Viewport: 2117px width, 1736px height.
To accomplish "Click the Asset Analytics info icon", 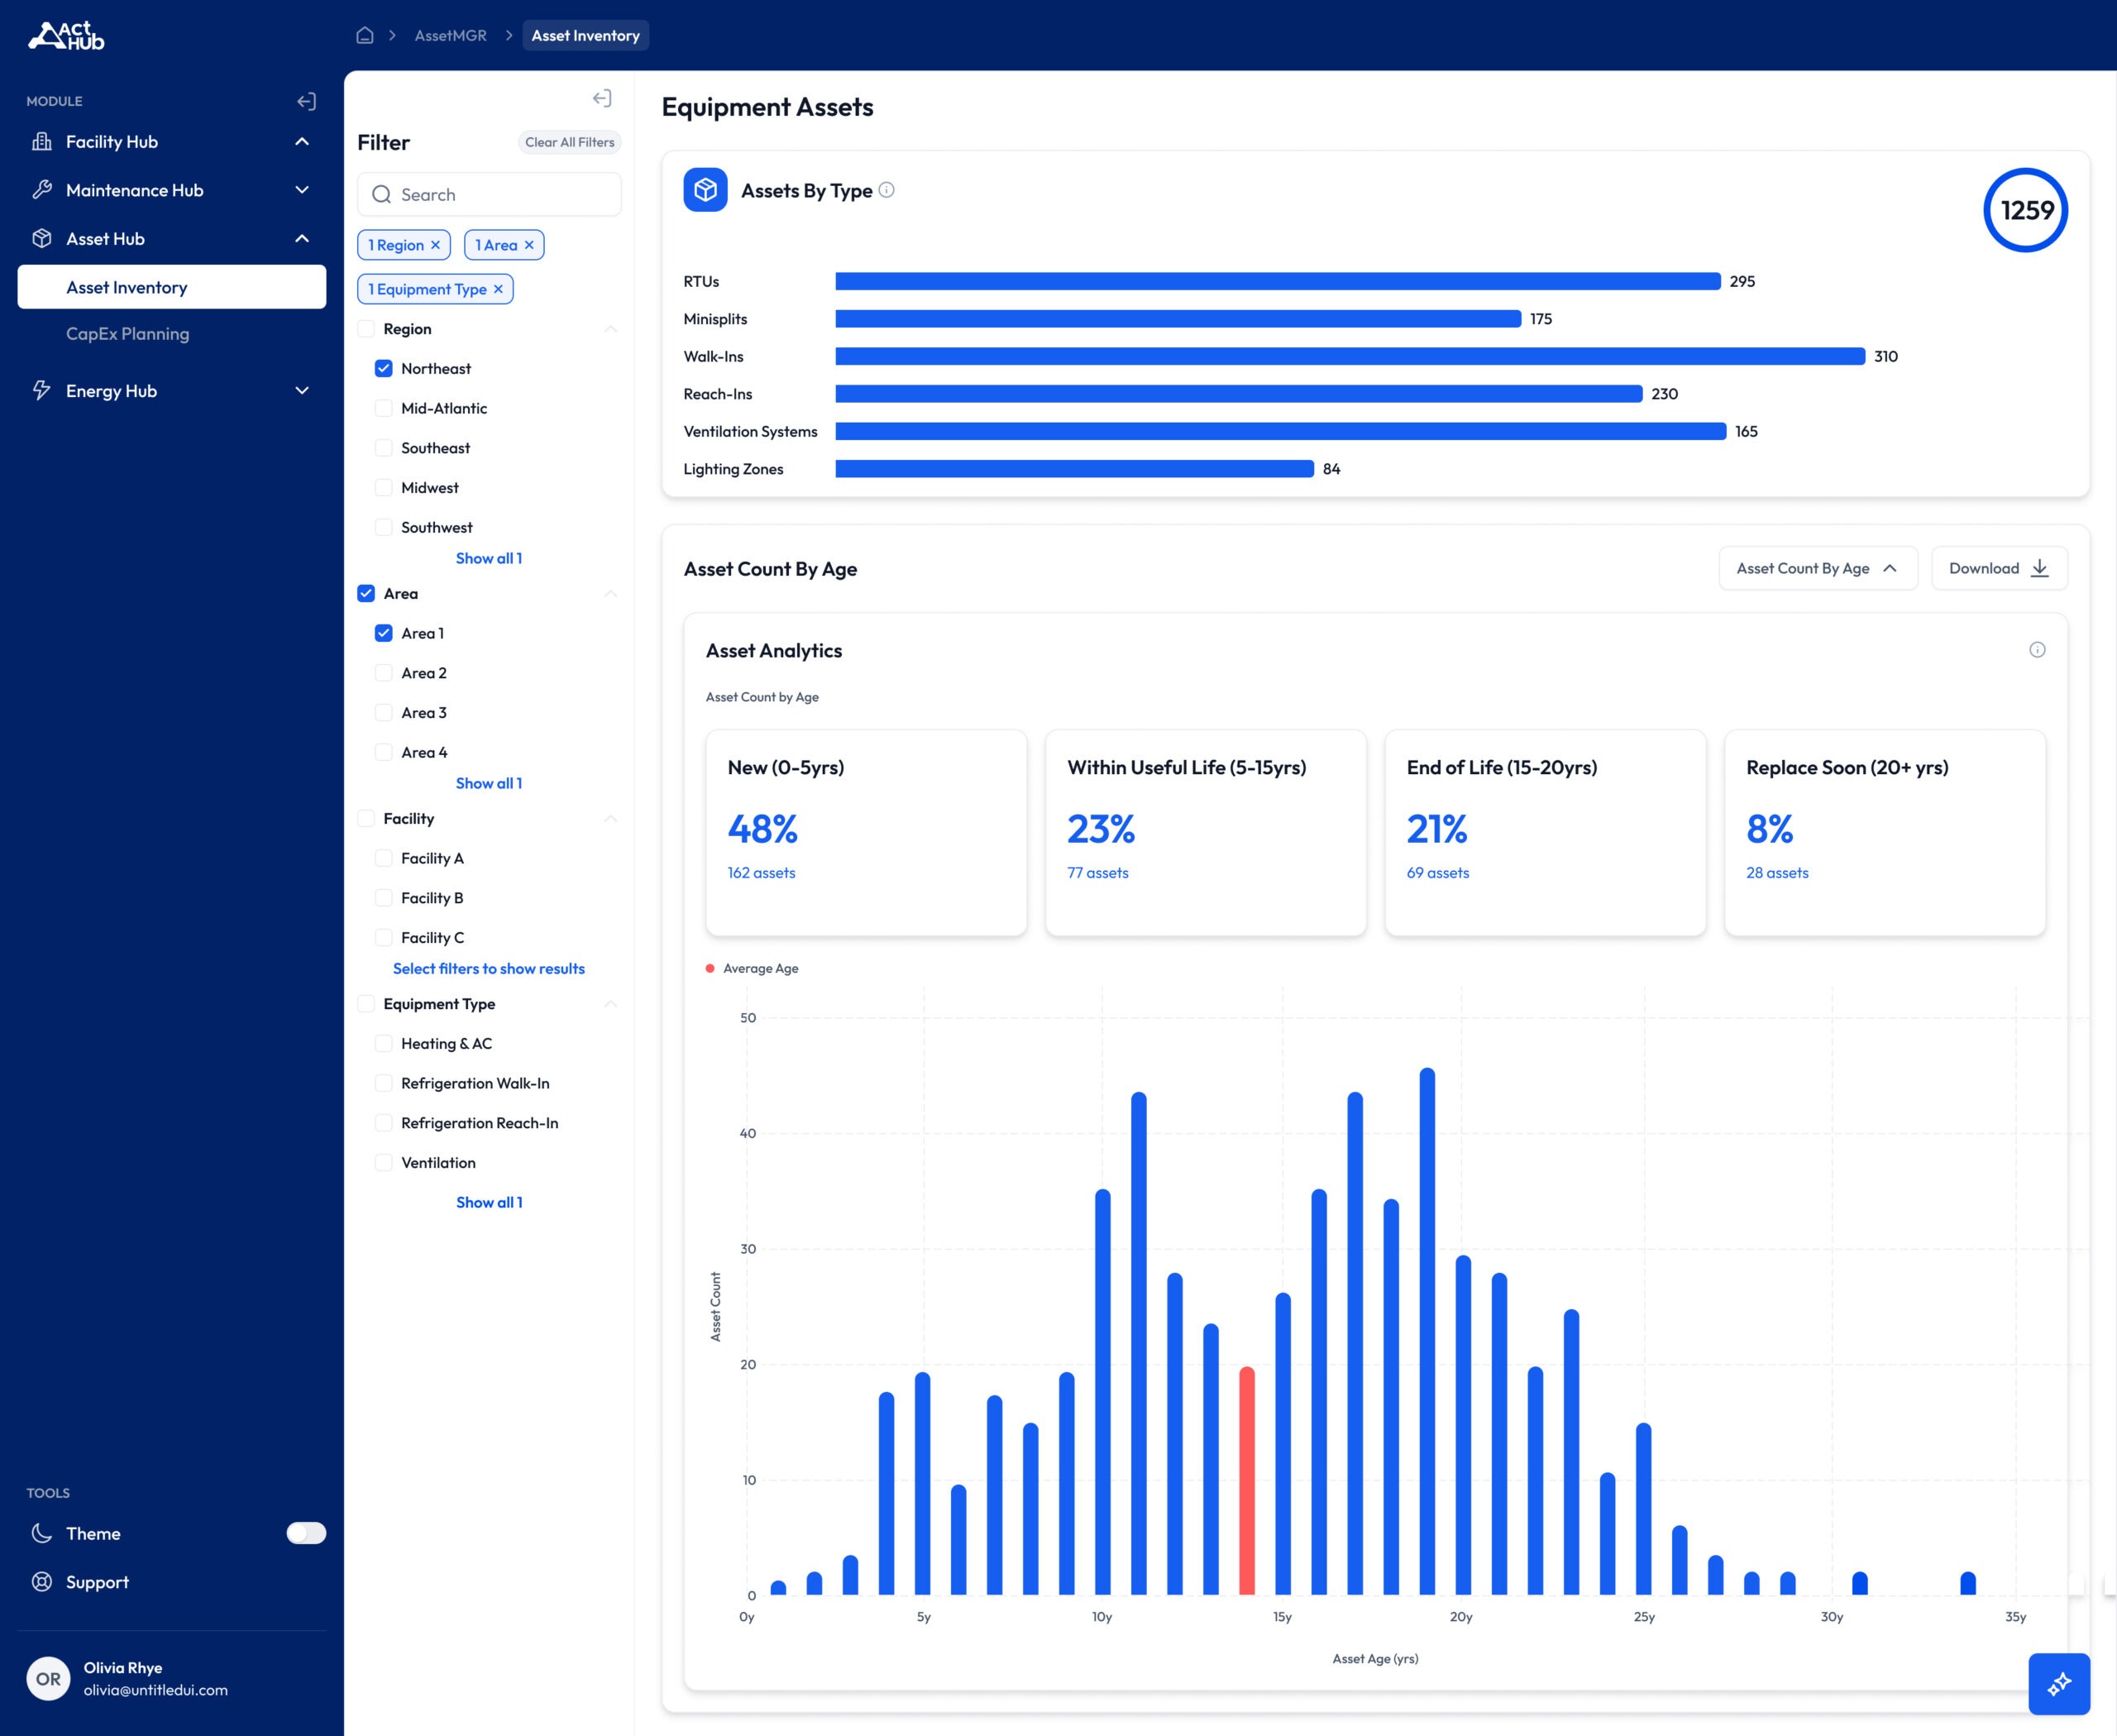I will (2037, 650).
